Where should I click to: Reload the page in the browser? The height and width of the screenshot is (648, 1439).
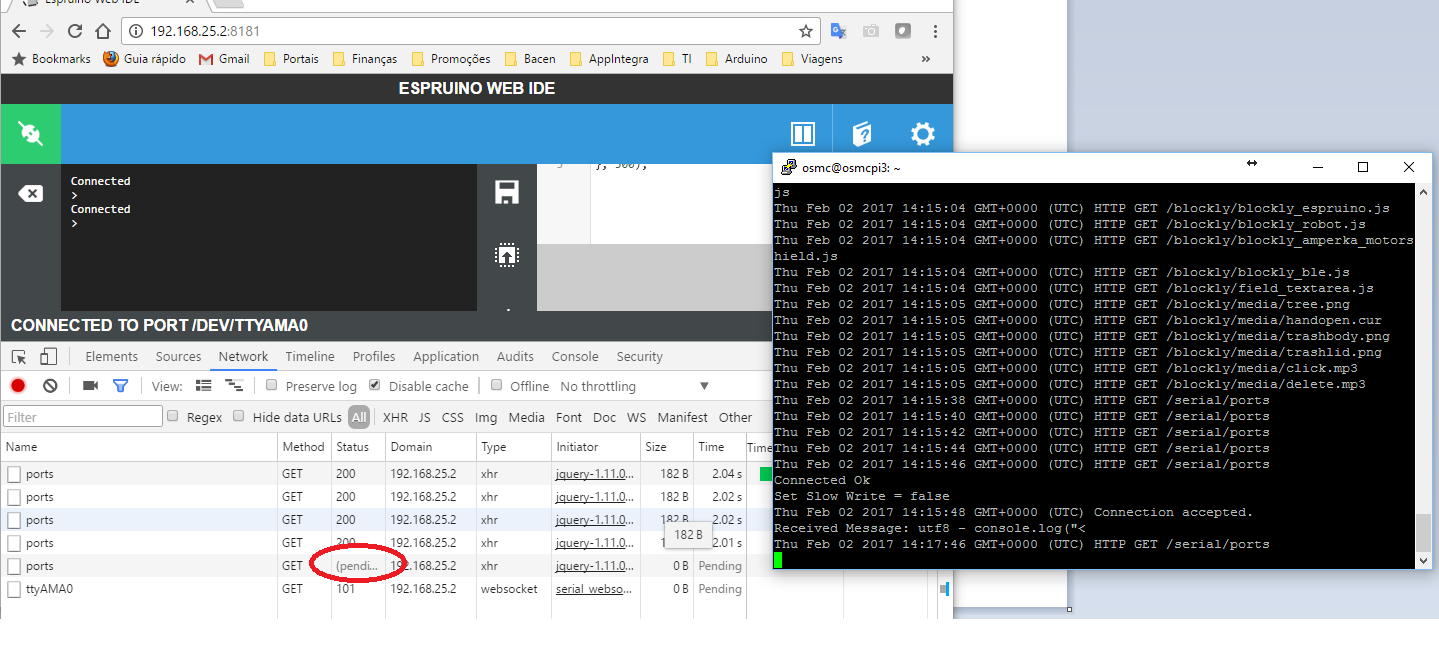click(74, 31)
